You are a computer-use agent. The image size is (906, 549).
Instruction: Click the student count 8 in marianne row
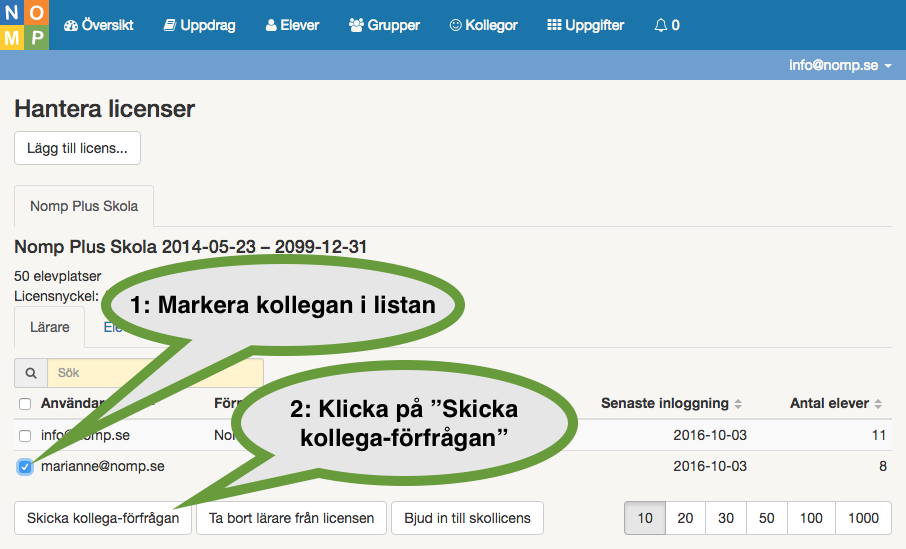[883, 466]
